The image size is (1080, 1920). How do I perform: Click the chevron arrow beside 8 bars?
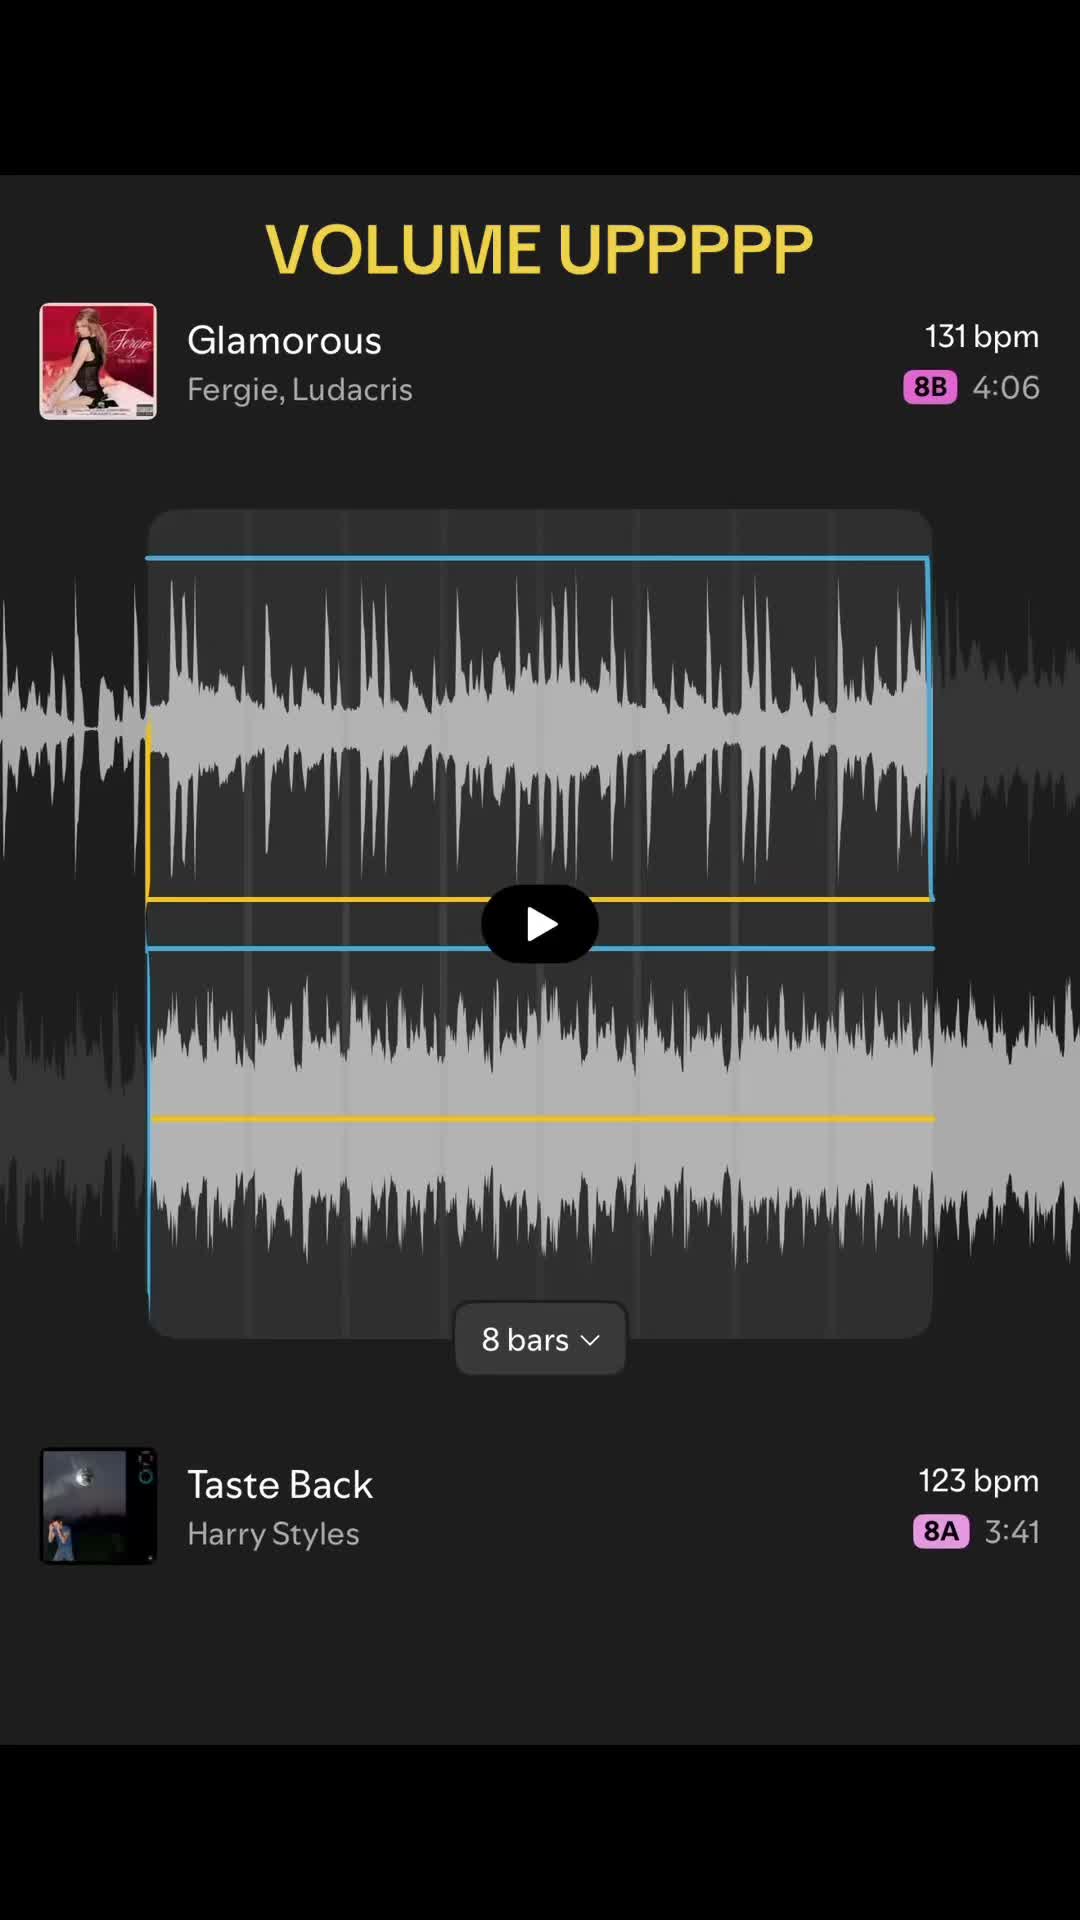click(x=590, y=1340)
